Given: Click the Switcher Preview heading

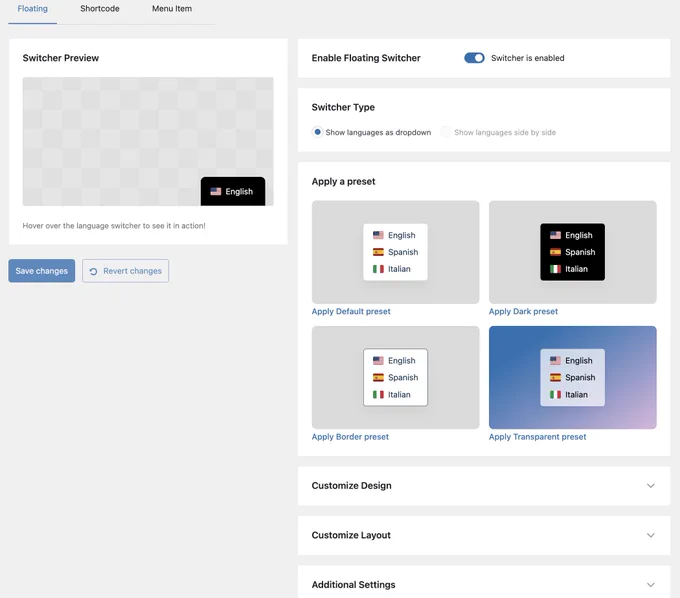Looking at the screenshot, I should tap(61, 58).
